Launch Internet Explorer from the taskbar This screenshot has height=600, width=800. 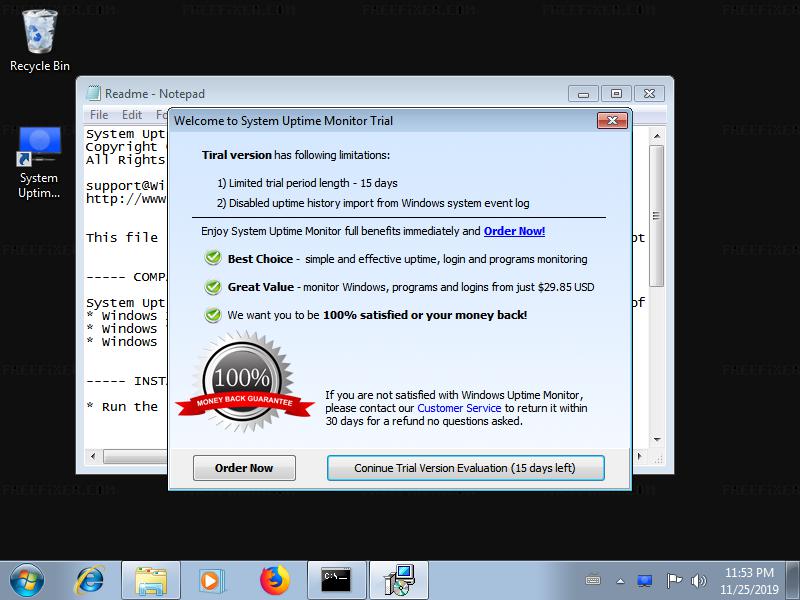90,580
